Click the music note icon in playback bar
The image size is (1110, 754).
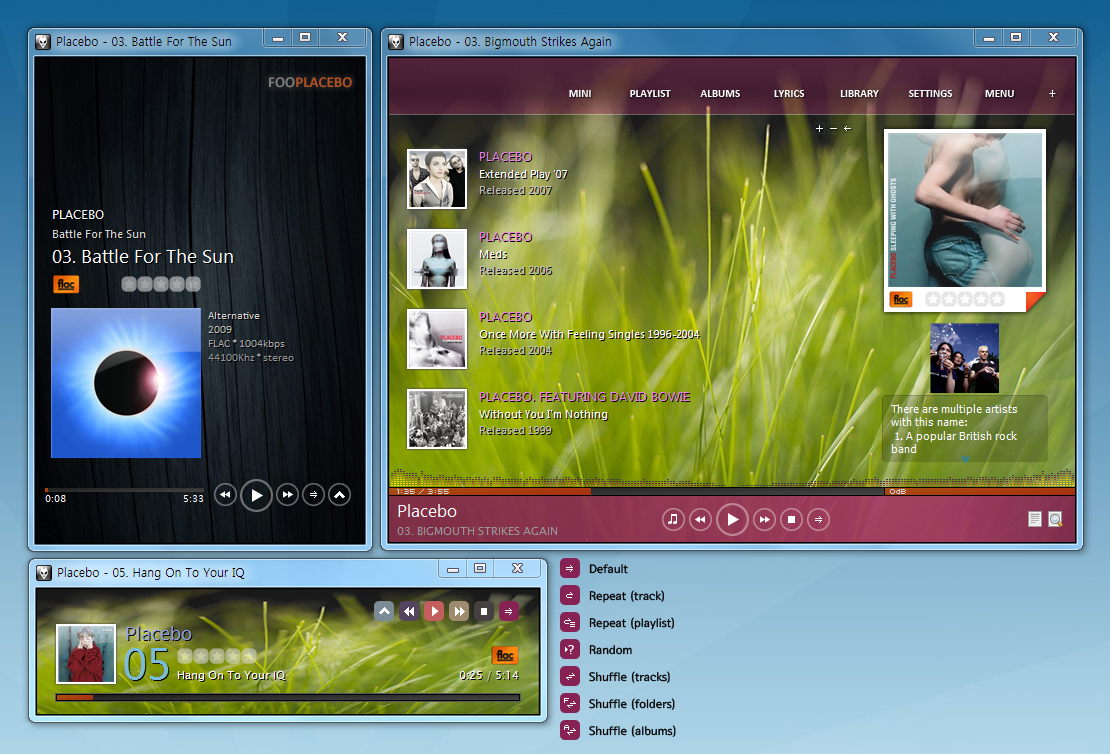pyautogui.click(x=673, y=519)
